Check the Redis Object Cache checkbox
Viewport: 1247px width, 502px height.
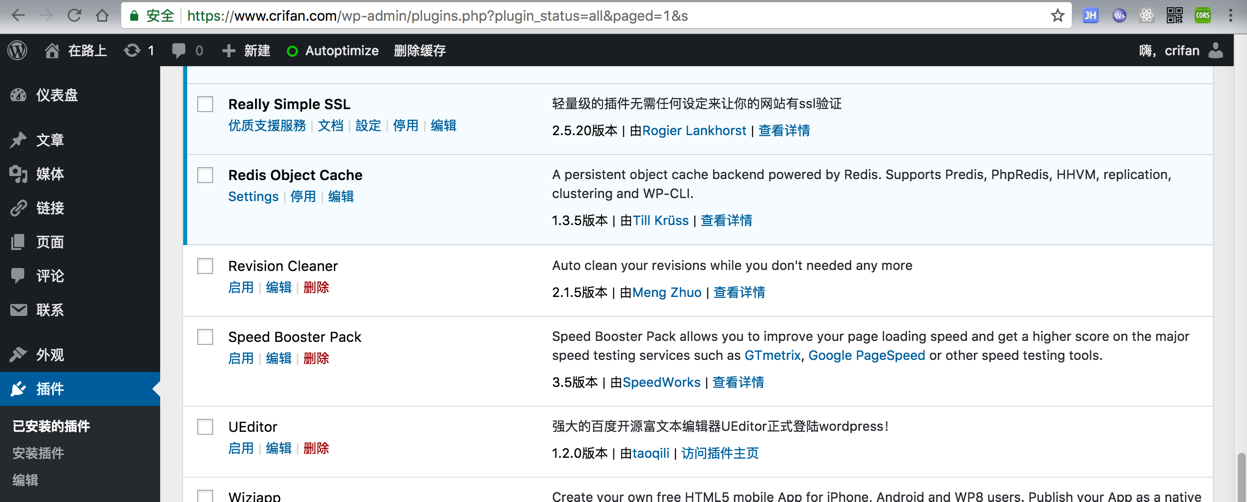click(205, 175)
